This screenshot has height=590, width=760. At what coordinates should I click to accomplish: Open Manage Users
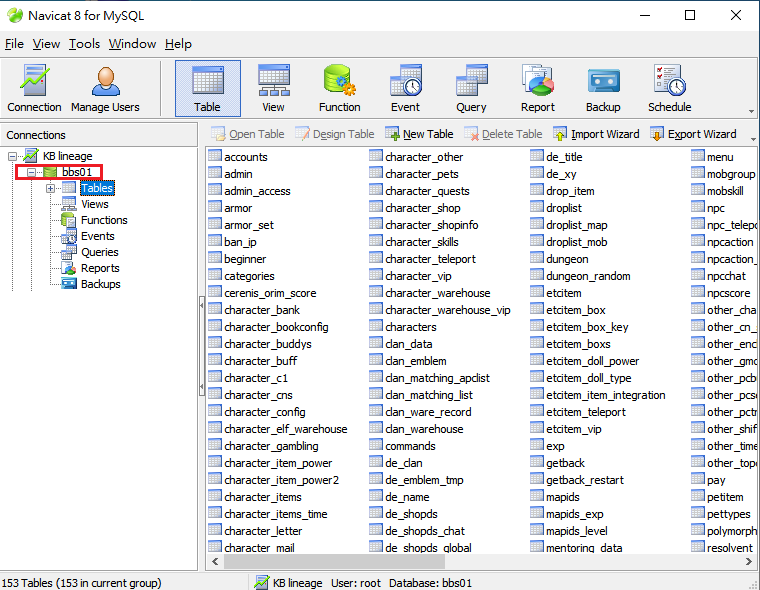(x=105, y=88)
